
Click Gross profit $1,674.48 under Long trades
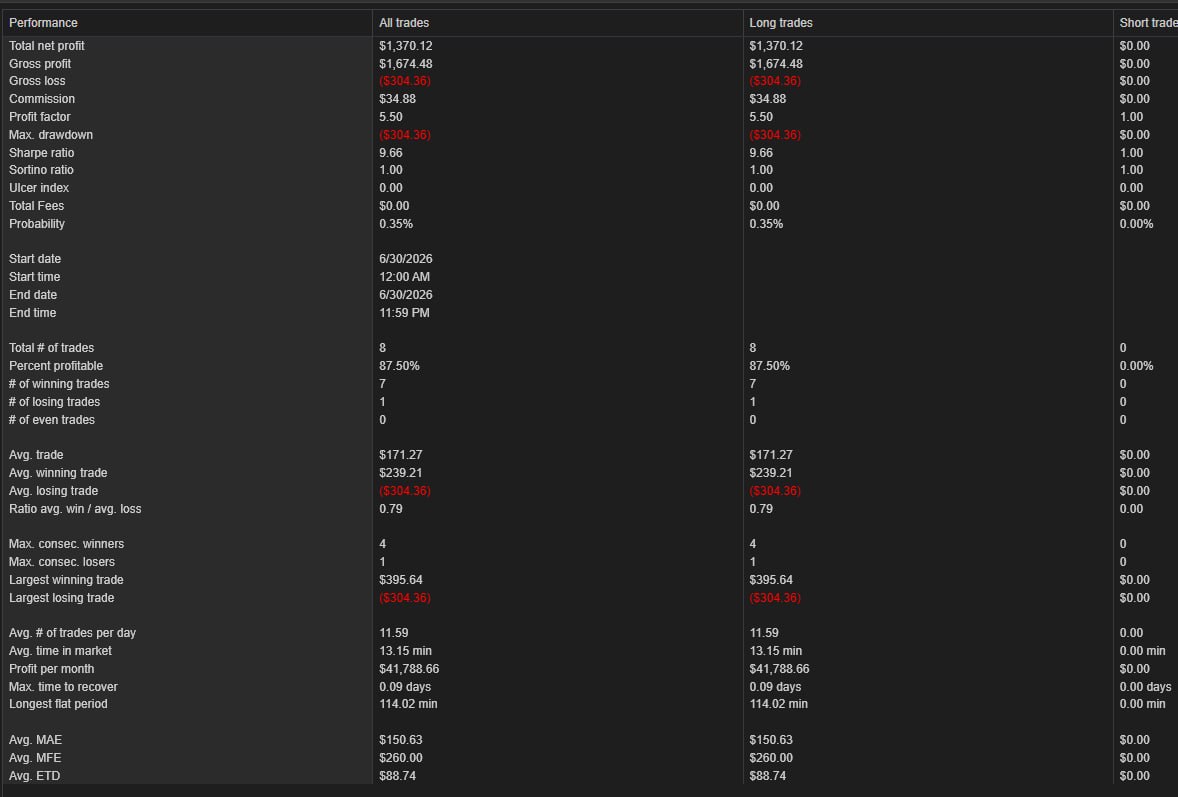click(776, 64)
